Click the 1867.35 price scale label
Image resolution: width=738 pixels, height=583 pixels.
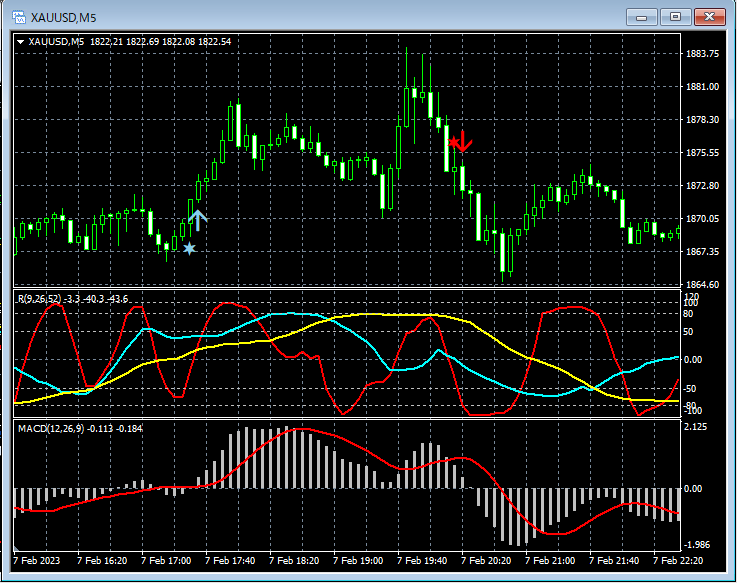pyautogui.click(x=702, y=251)
